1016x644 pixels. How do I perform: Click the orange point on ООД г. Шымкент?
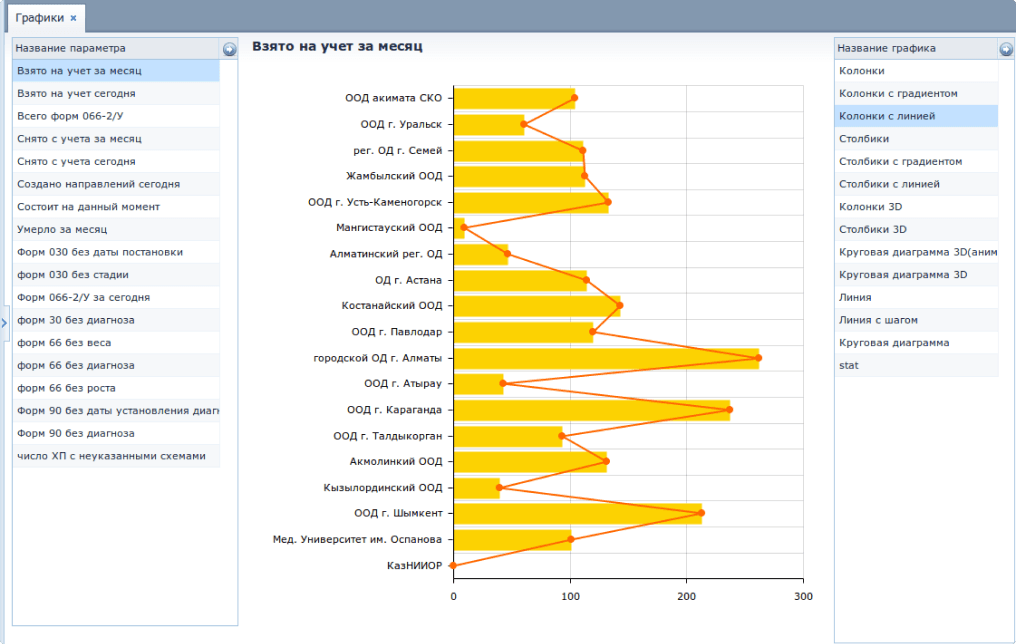pyautogui.click(x=702, y=513)
